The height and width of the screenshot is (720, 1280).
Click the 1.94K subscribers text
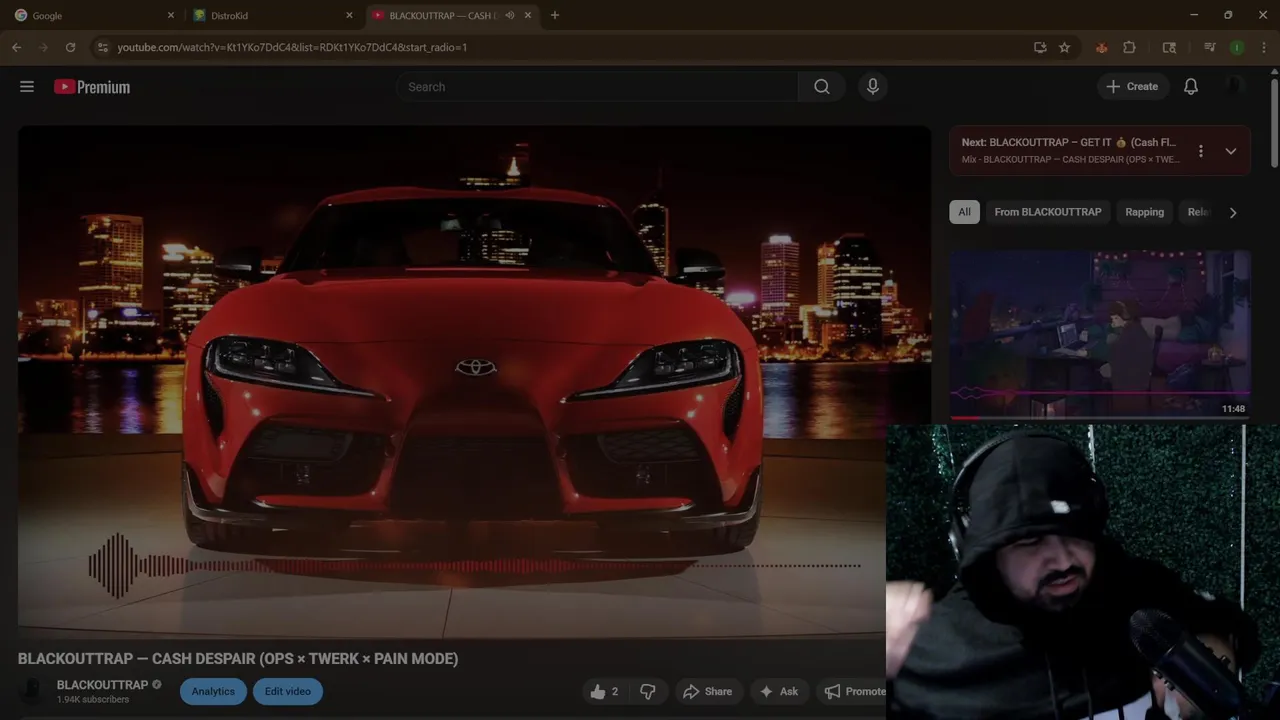(93, 700)
